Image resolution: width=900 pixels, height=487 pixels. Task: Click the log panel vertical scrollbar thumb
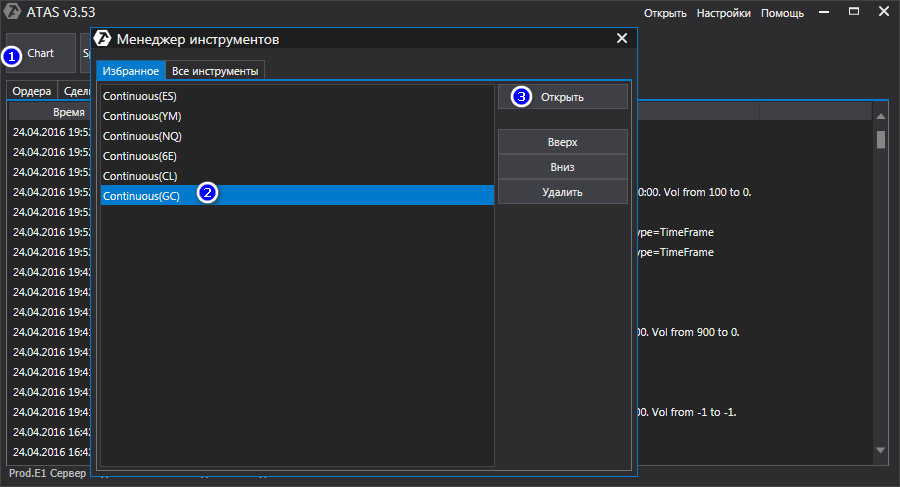[x=881, y=139]
